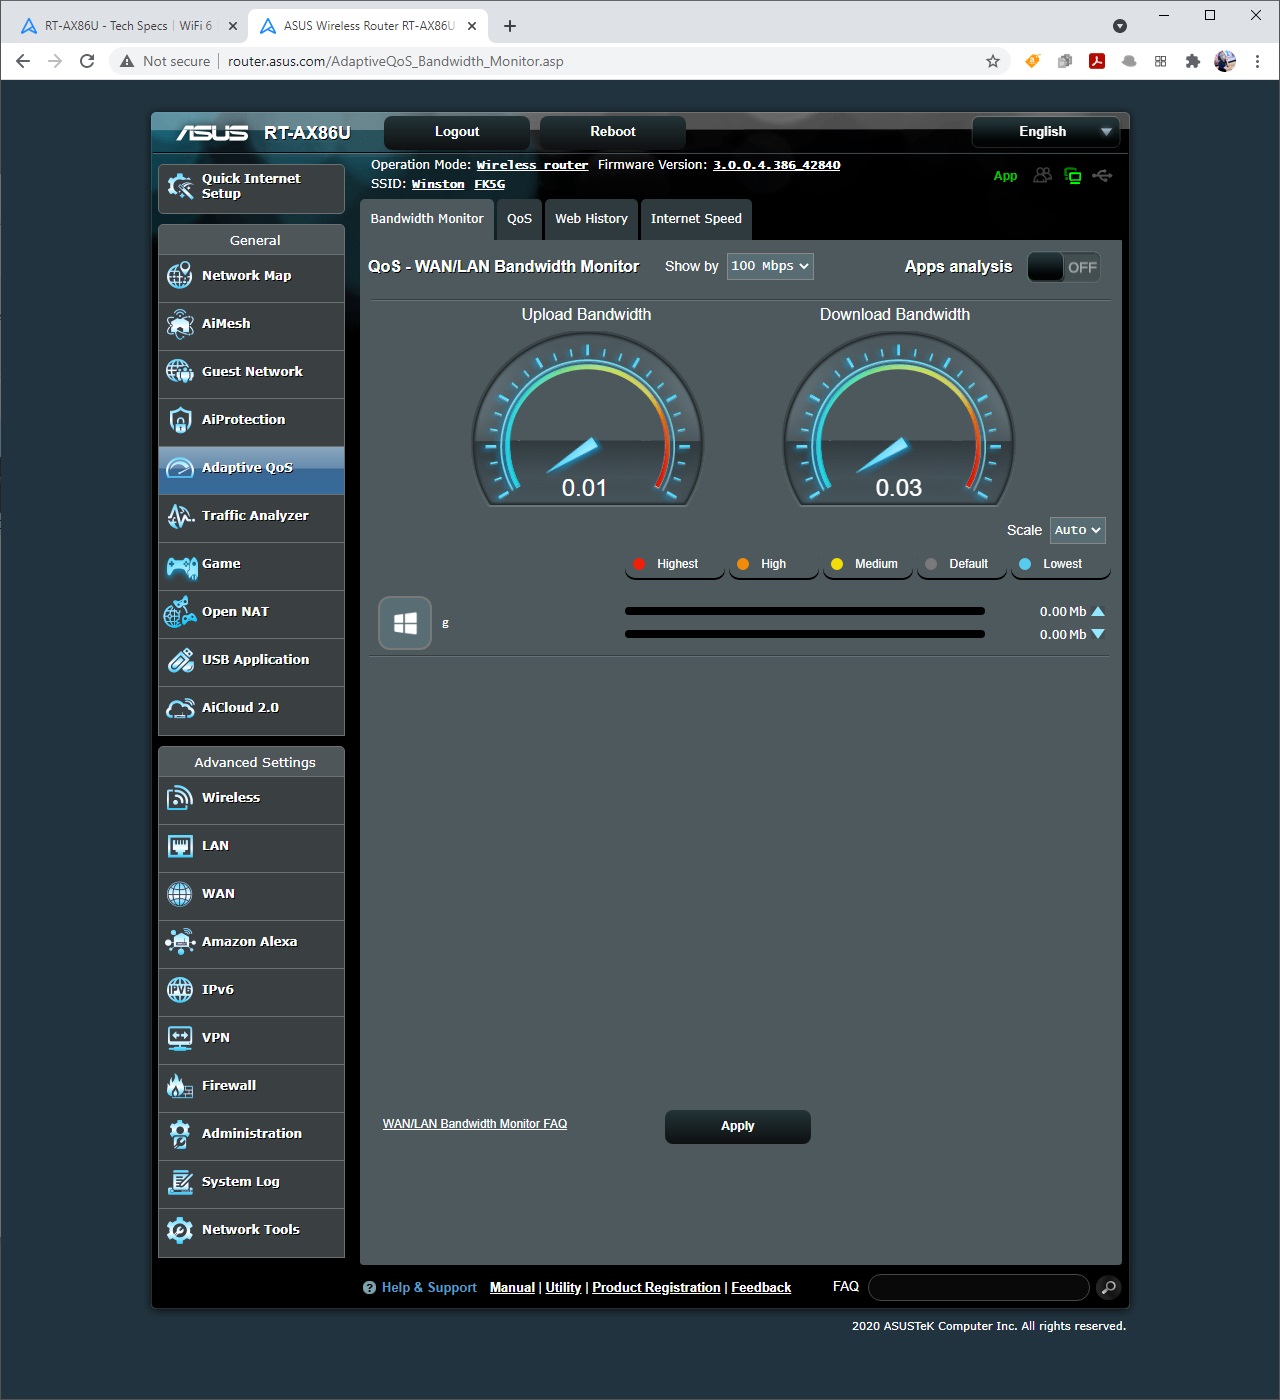The height and width of the screenshot is (1400, 1280).
Task: Expand the Scale Auto dropdown
Action: pos(1077,530)
